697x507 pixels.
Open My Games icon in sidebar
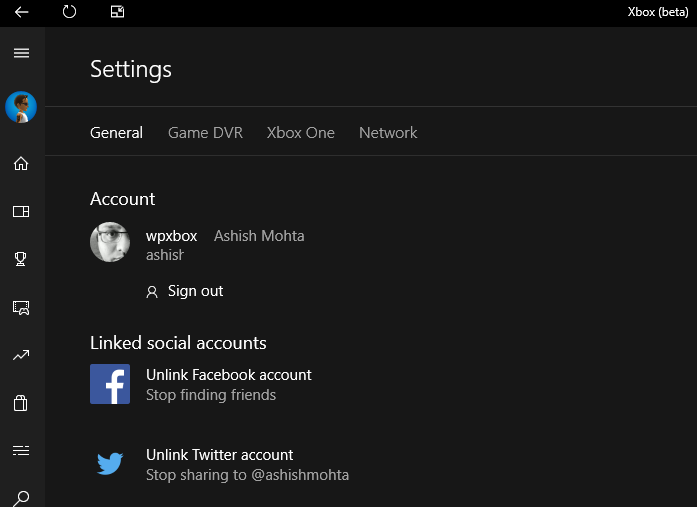point(21,212)
